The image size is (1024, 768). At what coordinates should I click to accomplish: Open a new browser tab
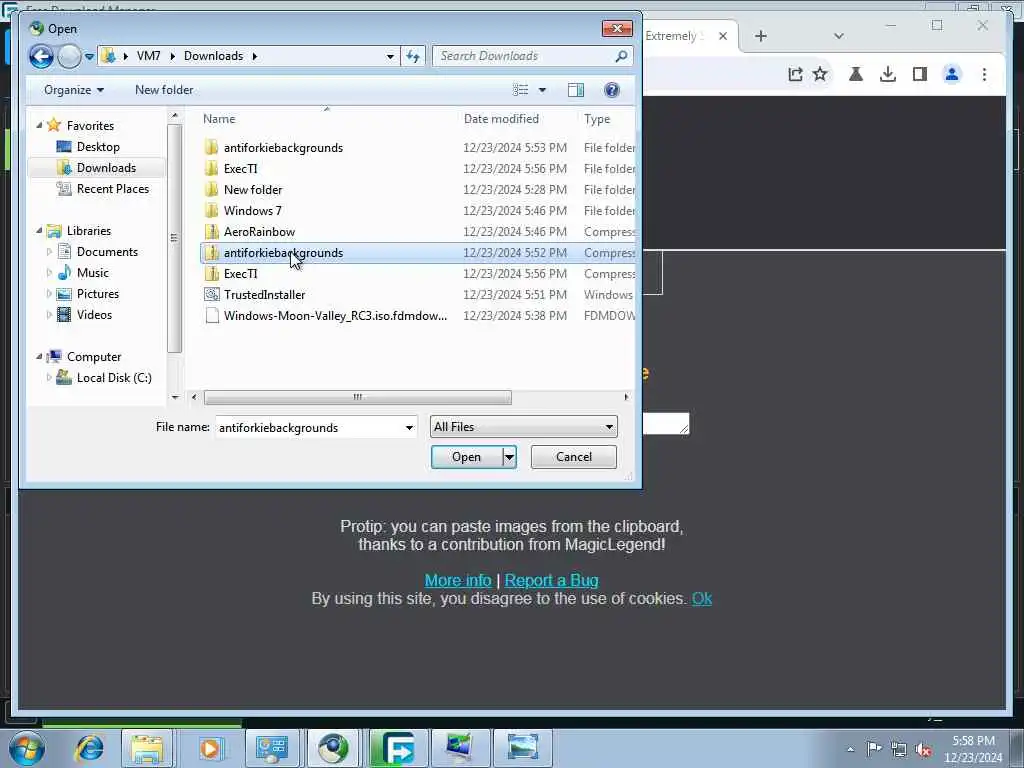pos(761,36)
